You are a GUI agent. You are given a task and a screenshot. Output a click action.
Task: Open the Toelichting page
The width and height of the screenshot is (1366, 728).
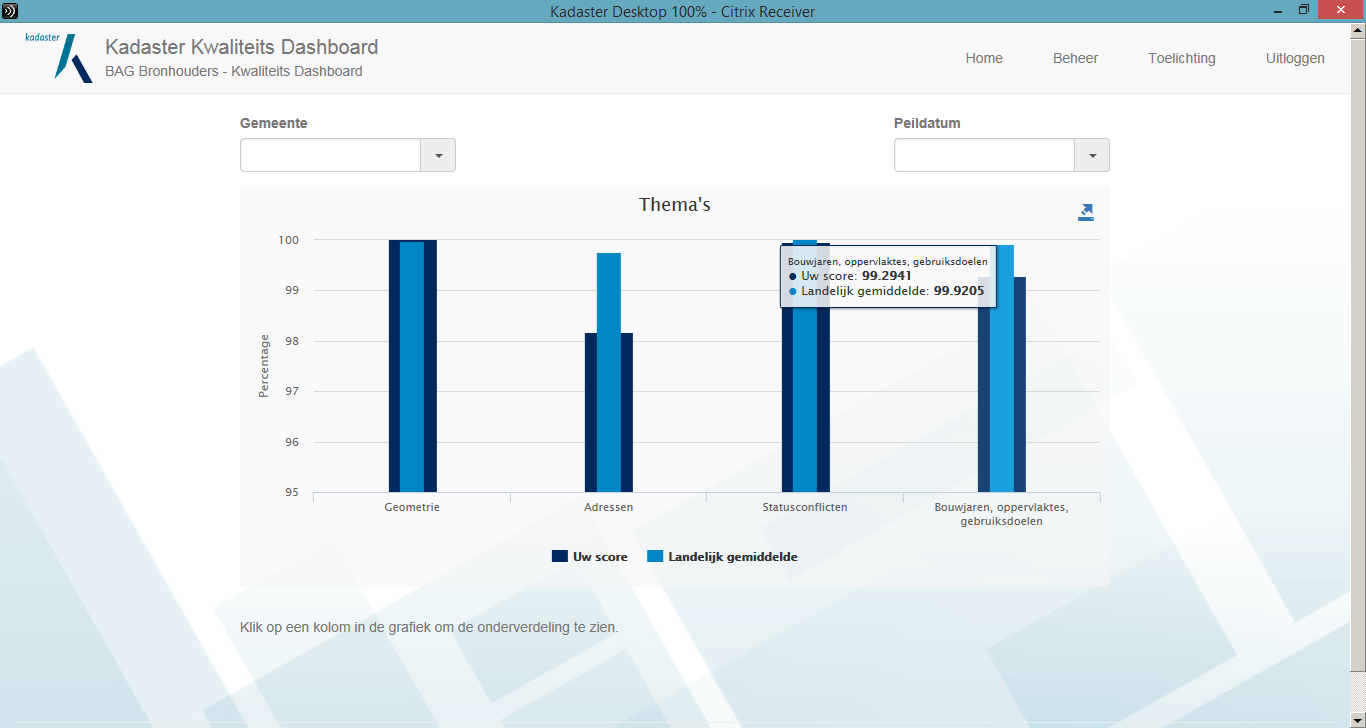1182,58
